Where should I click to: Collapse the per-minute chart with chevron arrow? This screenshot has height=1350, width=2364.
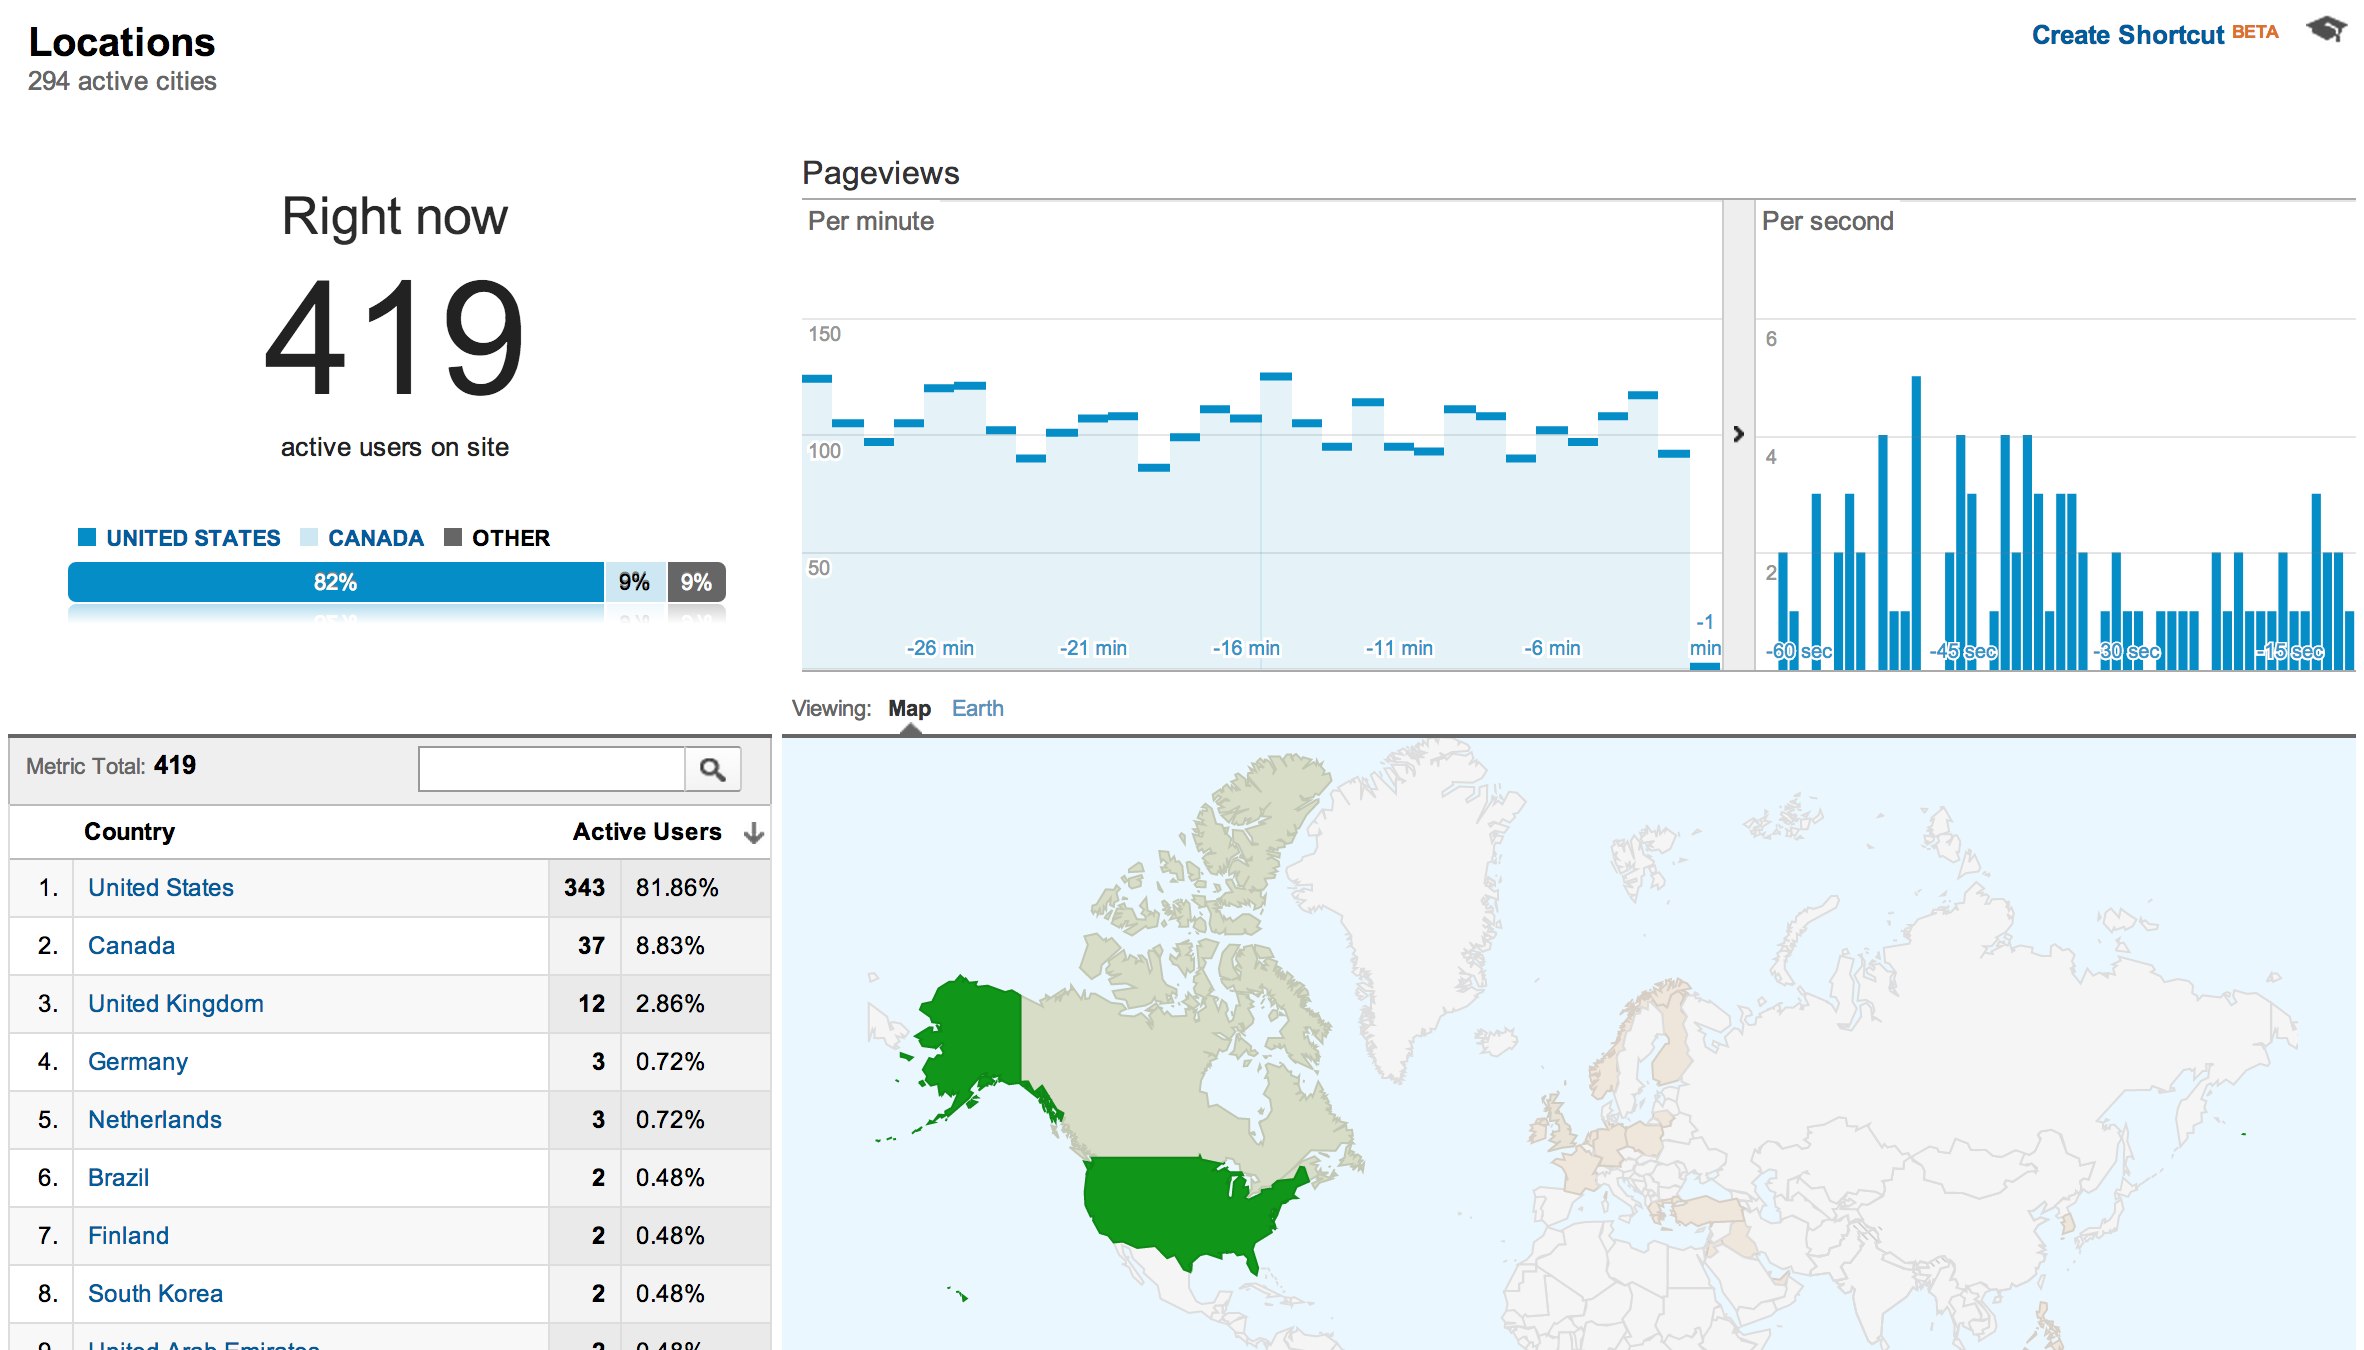(1738, 434)
